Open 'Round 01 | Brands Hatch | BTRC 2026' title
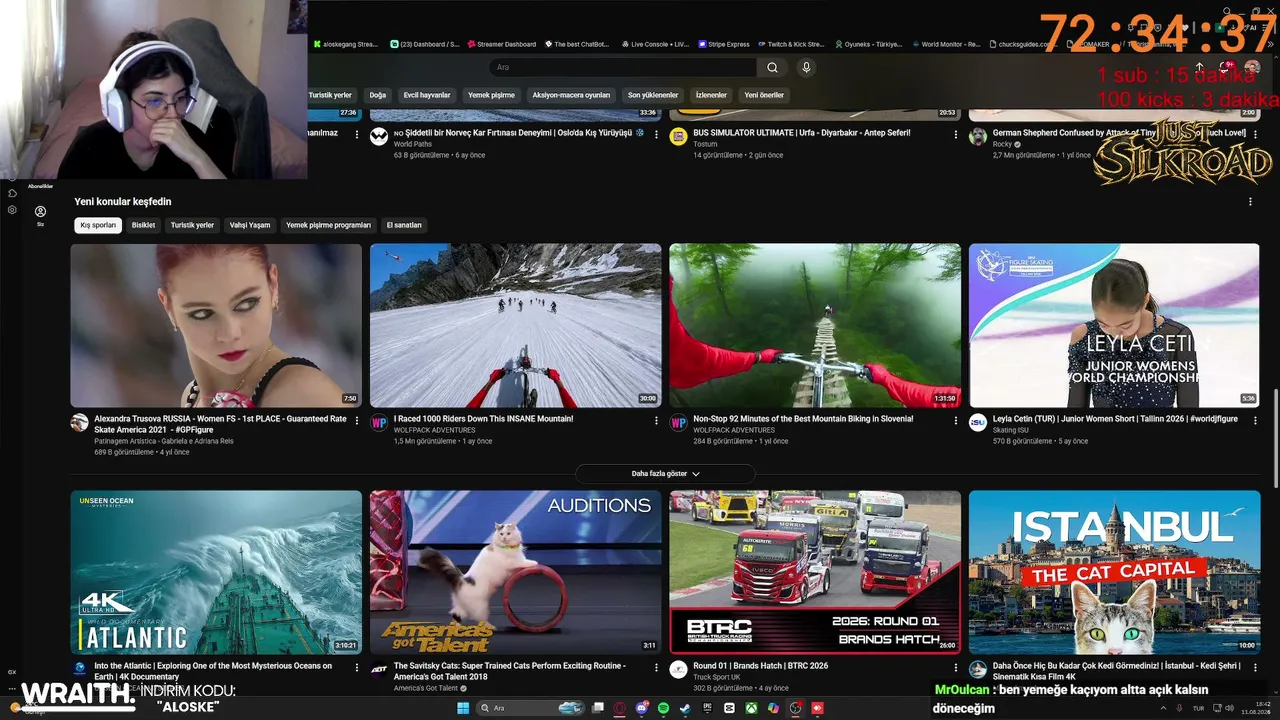1280x720 pixels. 761,666
